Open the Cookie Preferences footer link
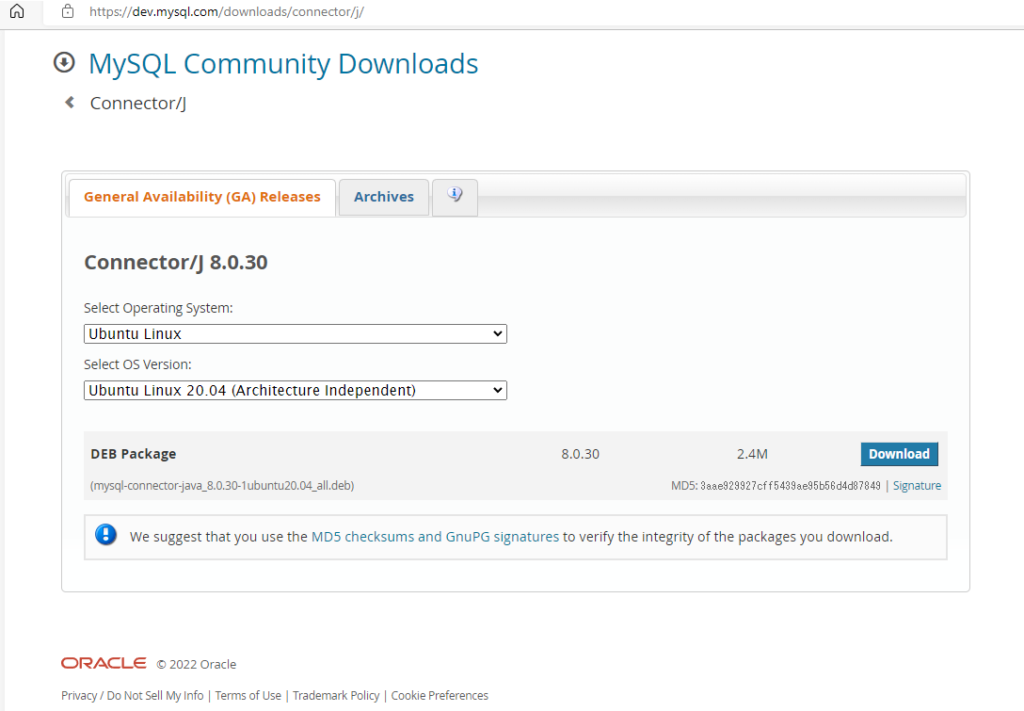 point(439,695)
